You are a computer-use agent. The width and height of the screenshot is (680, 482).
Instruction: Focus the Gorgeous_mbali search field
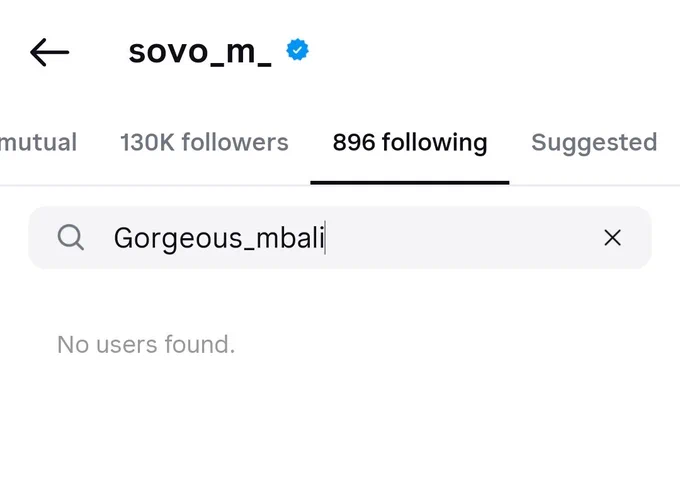pyautogui.click(x=340, y=238)
